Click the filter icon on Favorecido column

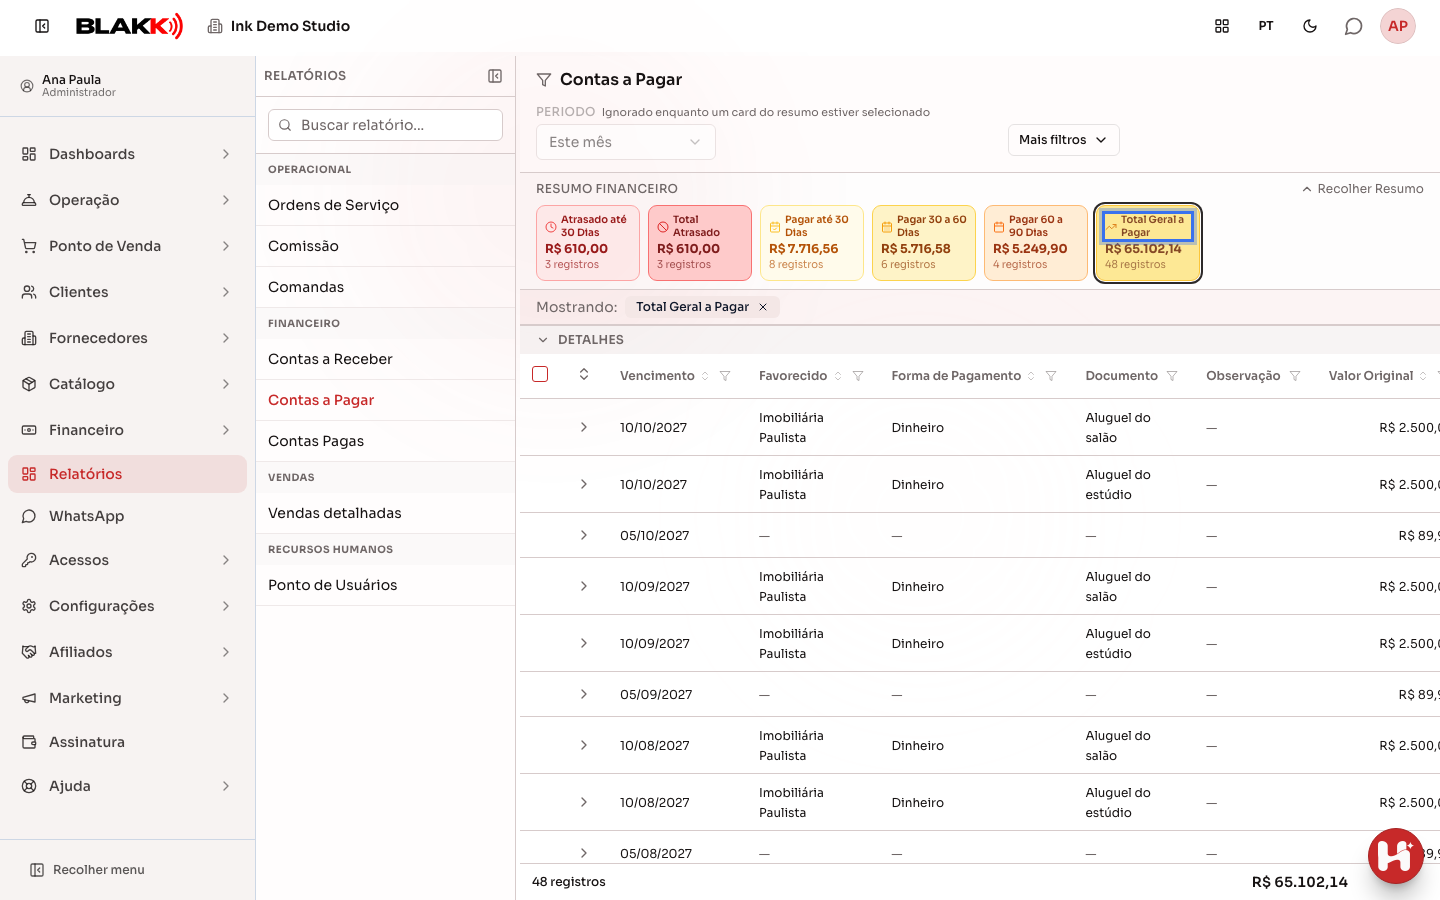(858, 376)
